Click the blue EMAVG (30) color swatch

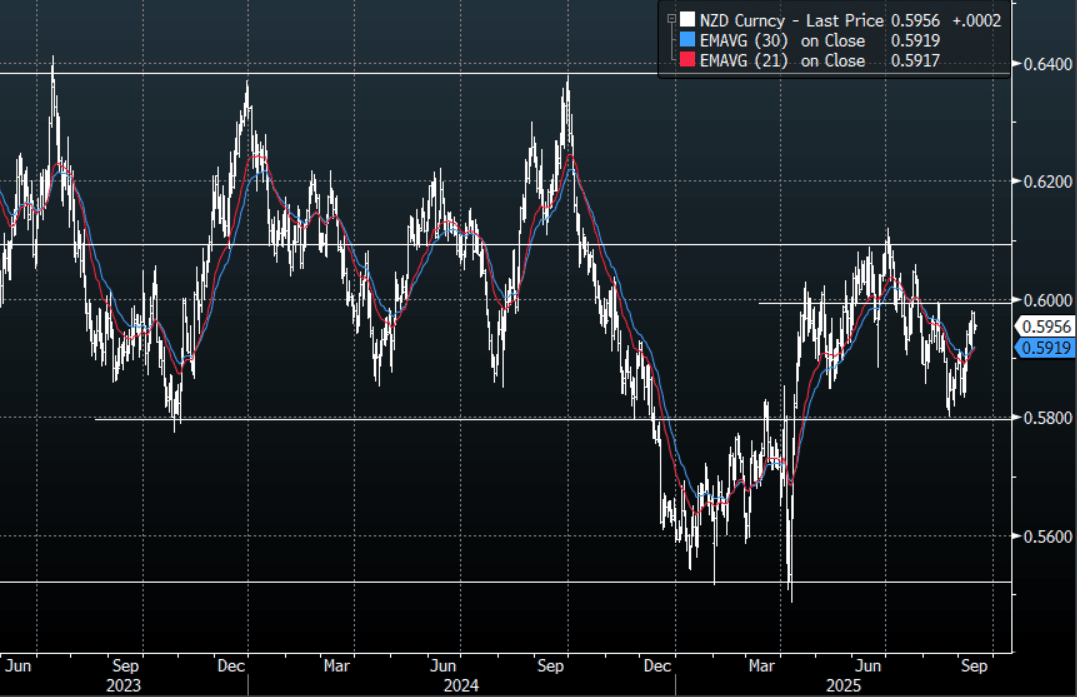(686, 41)
